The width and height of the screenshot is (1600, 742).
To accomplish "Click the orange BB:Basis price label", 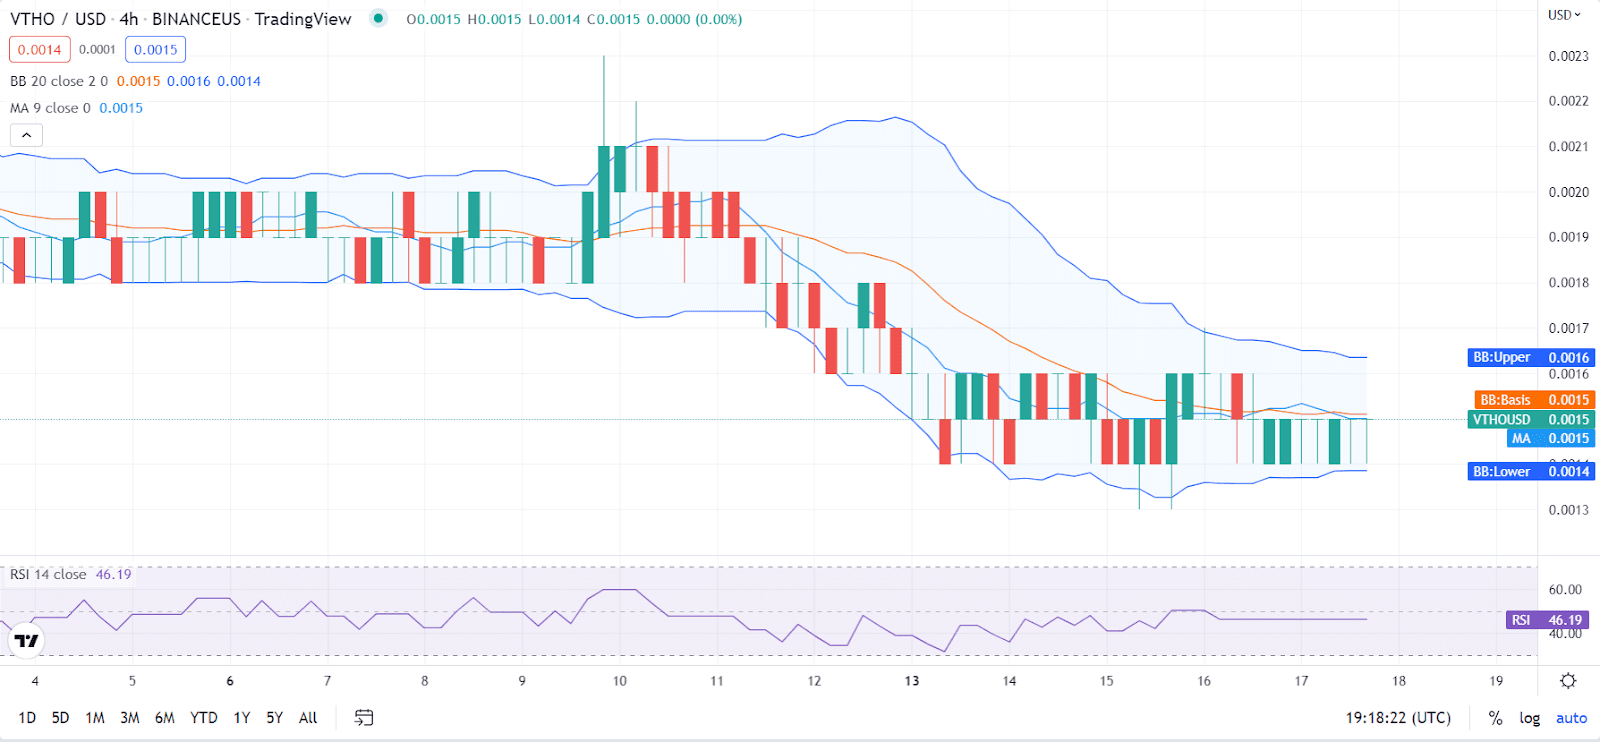I will [1534, 400].
